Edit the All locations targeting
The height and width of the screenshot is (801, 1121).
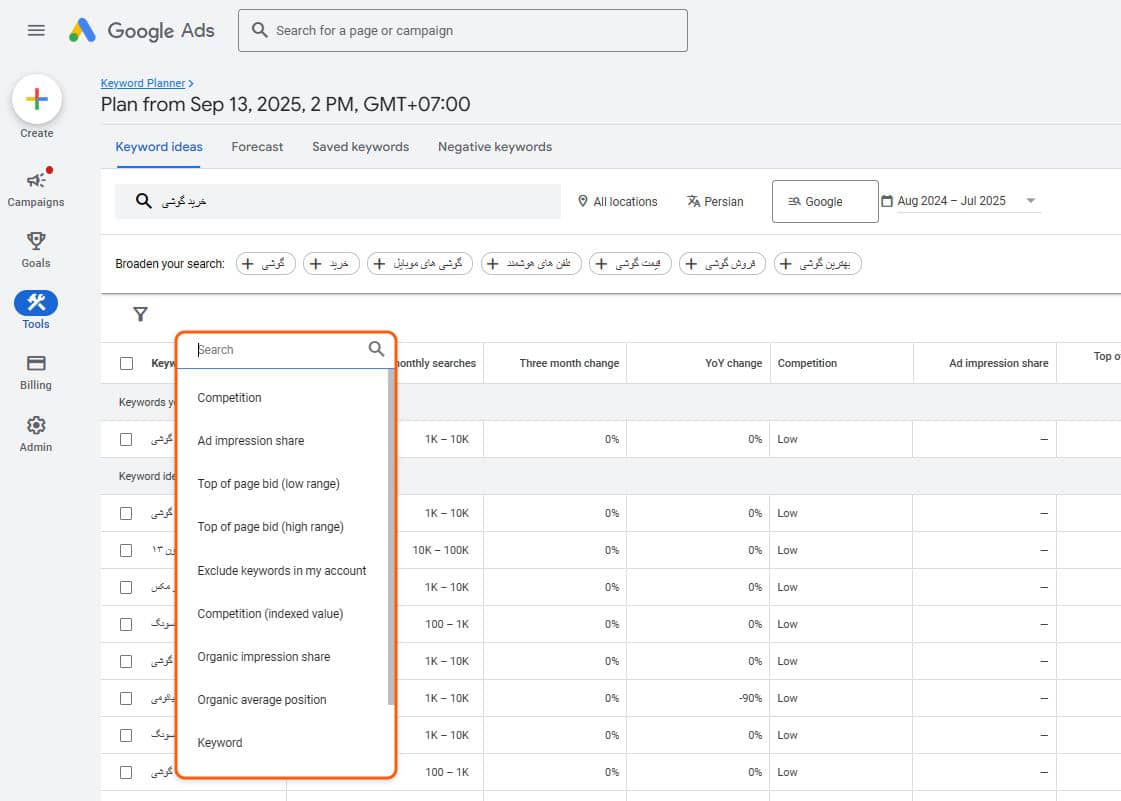pos(617,201)
